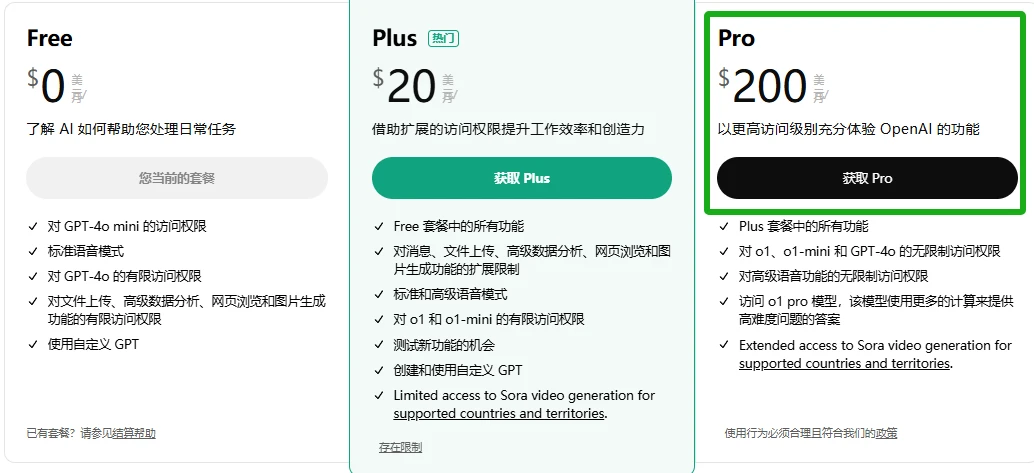Click the checkmark beside "标准语音模式"

tap(33, 251)
